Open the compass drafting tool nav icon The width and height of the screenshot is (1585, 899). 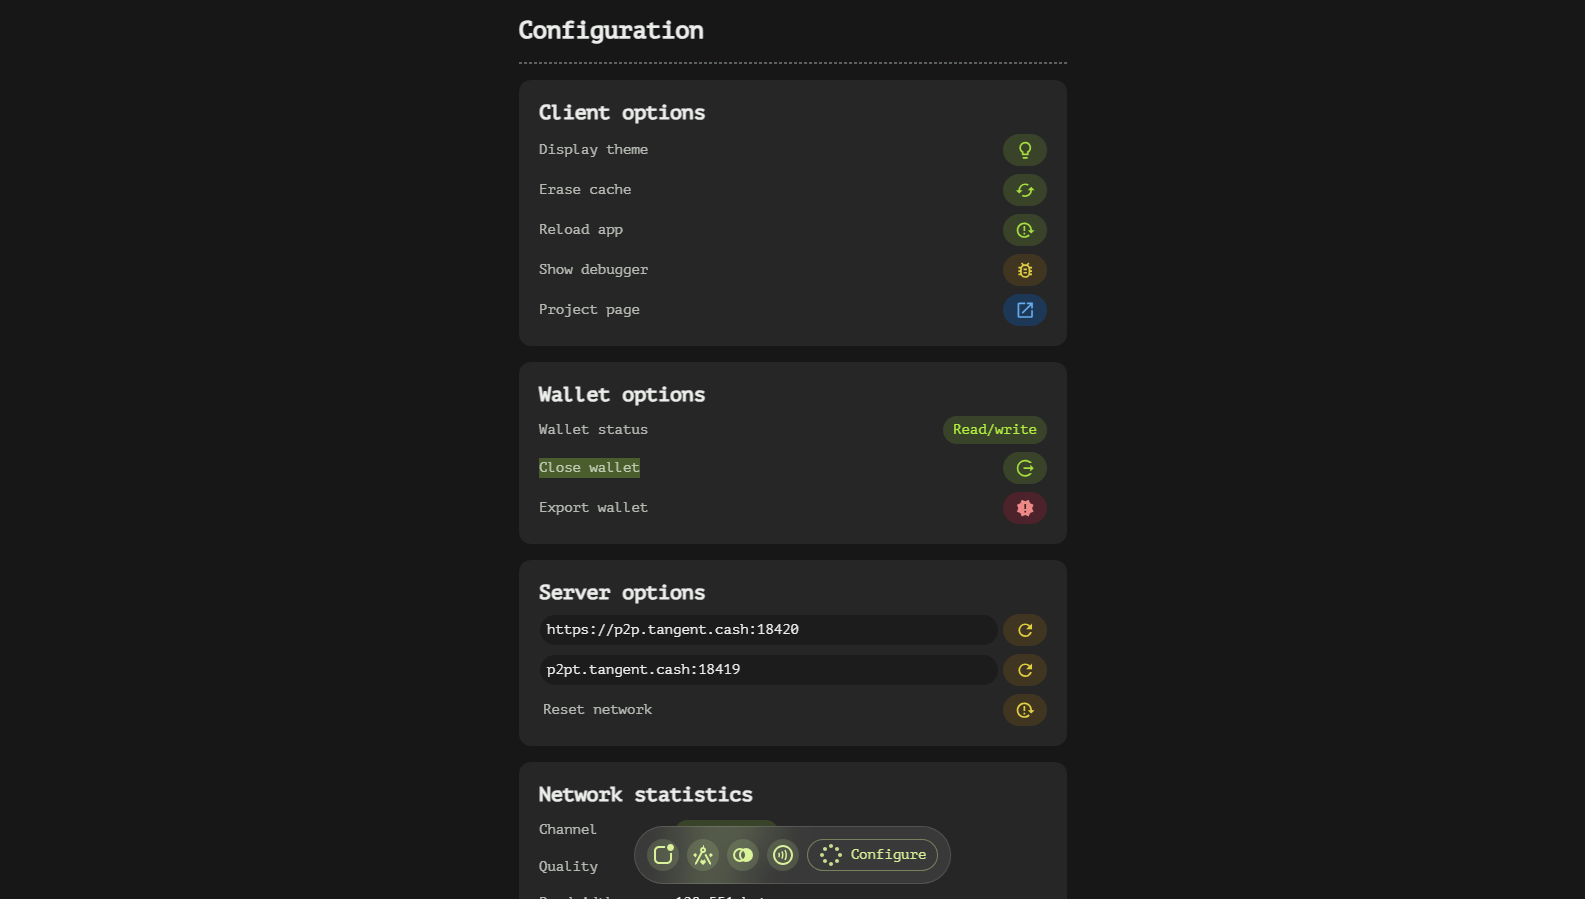[703, 855]
